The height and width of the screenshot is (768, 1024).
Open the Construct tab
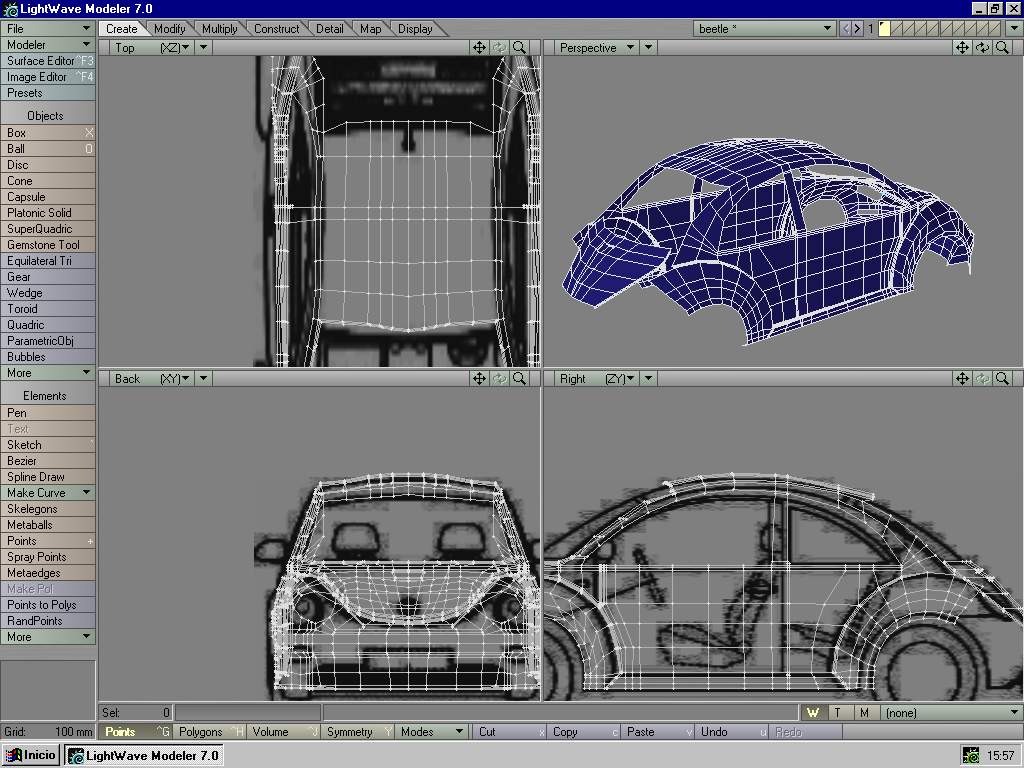[276, 29]
